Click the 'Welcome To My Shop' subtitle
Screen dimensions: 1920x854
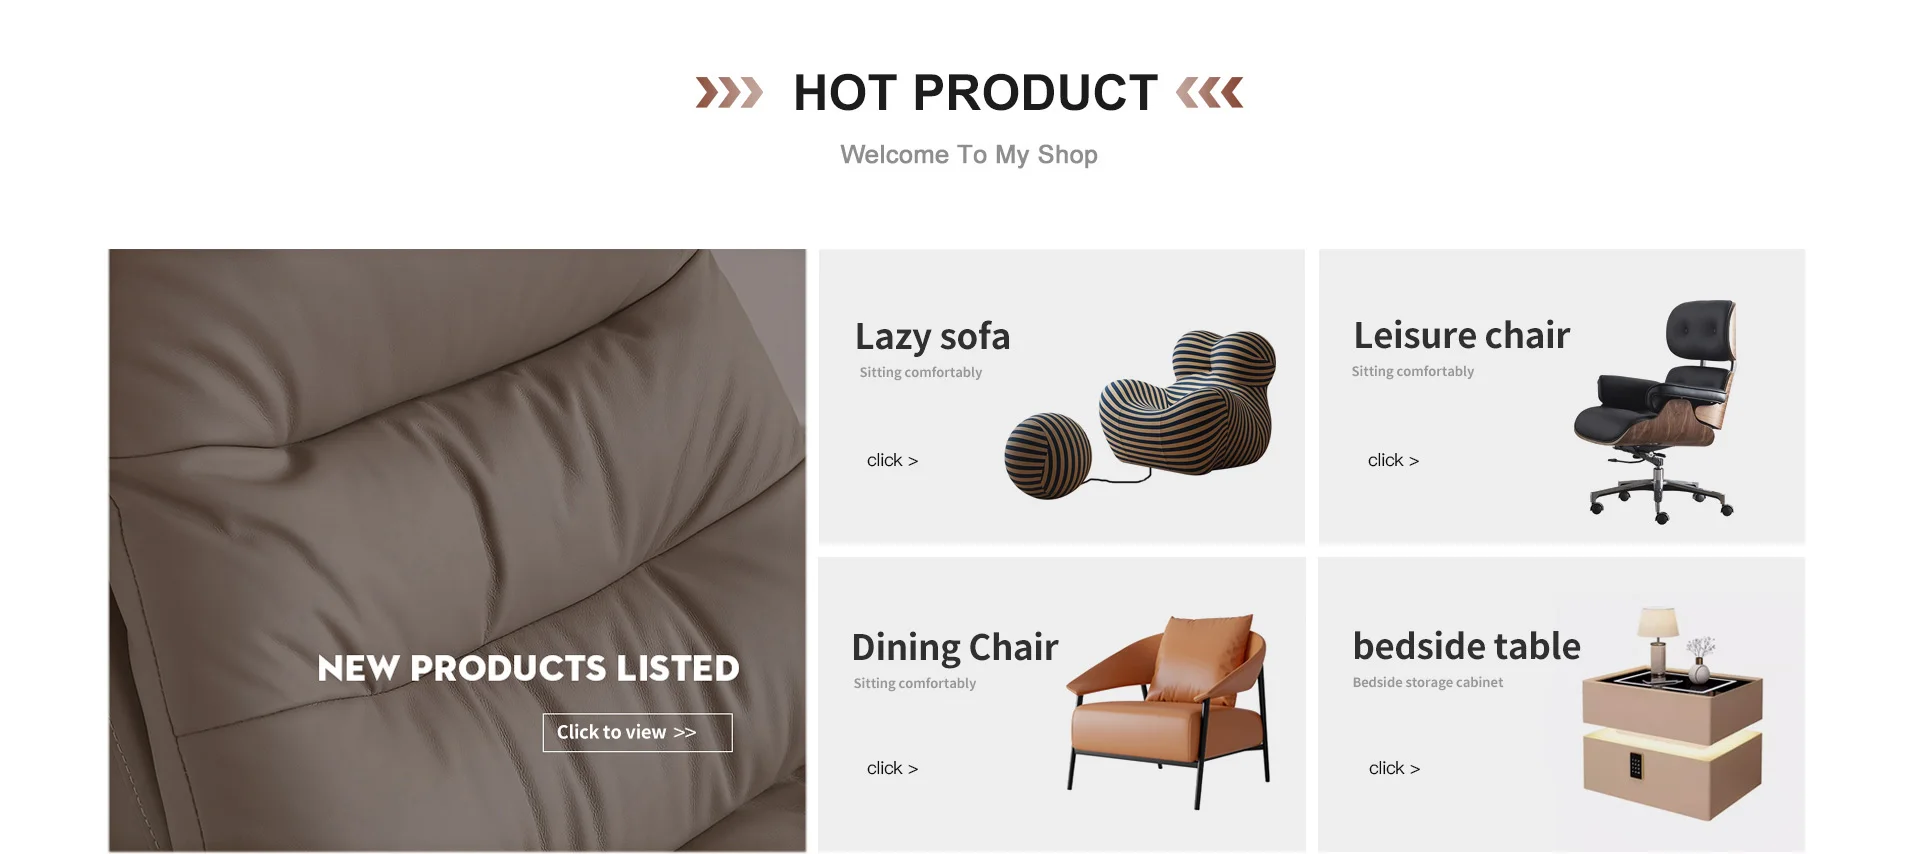969,154
